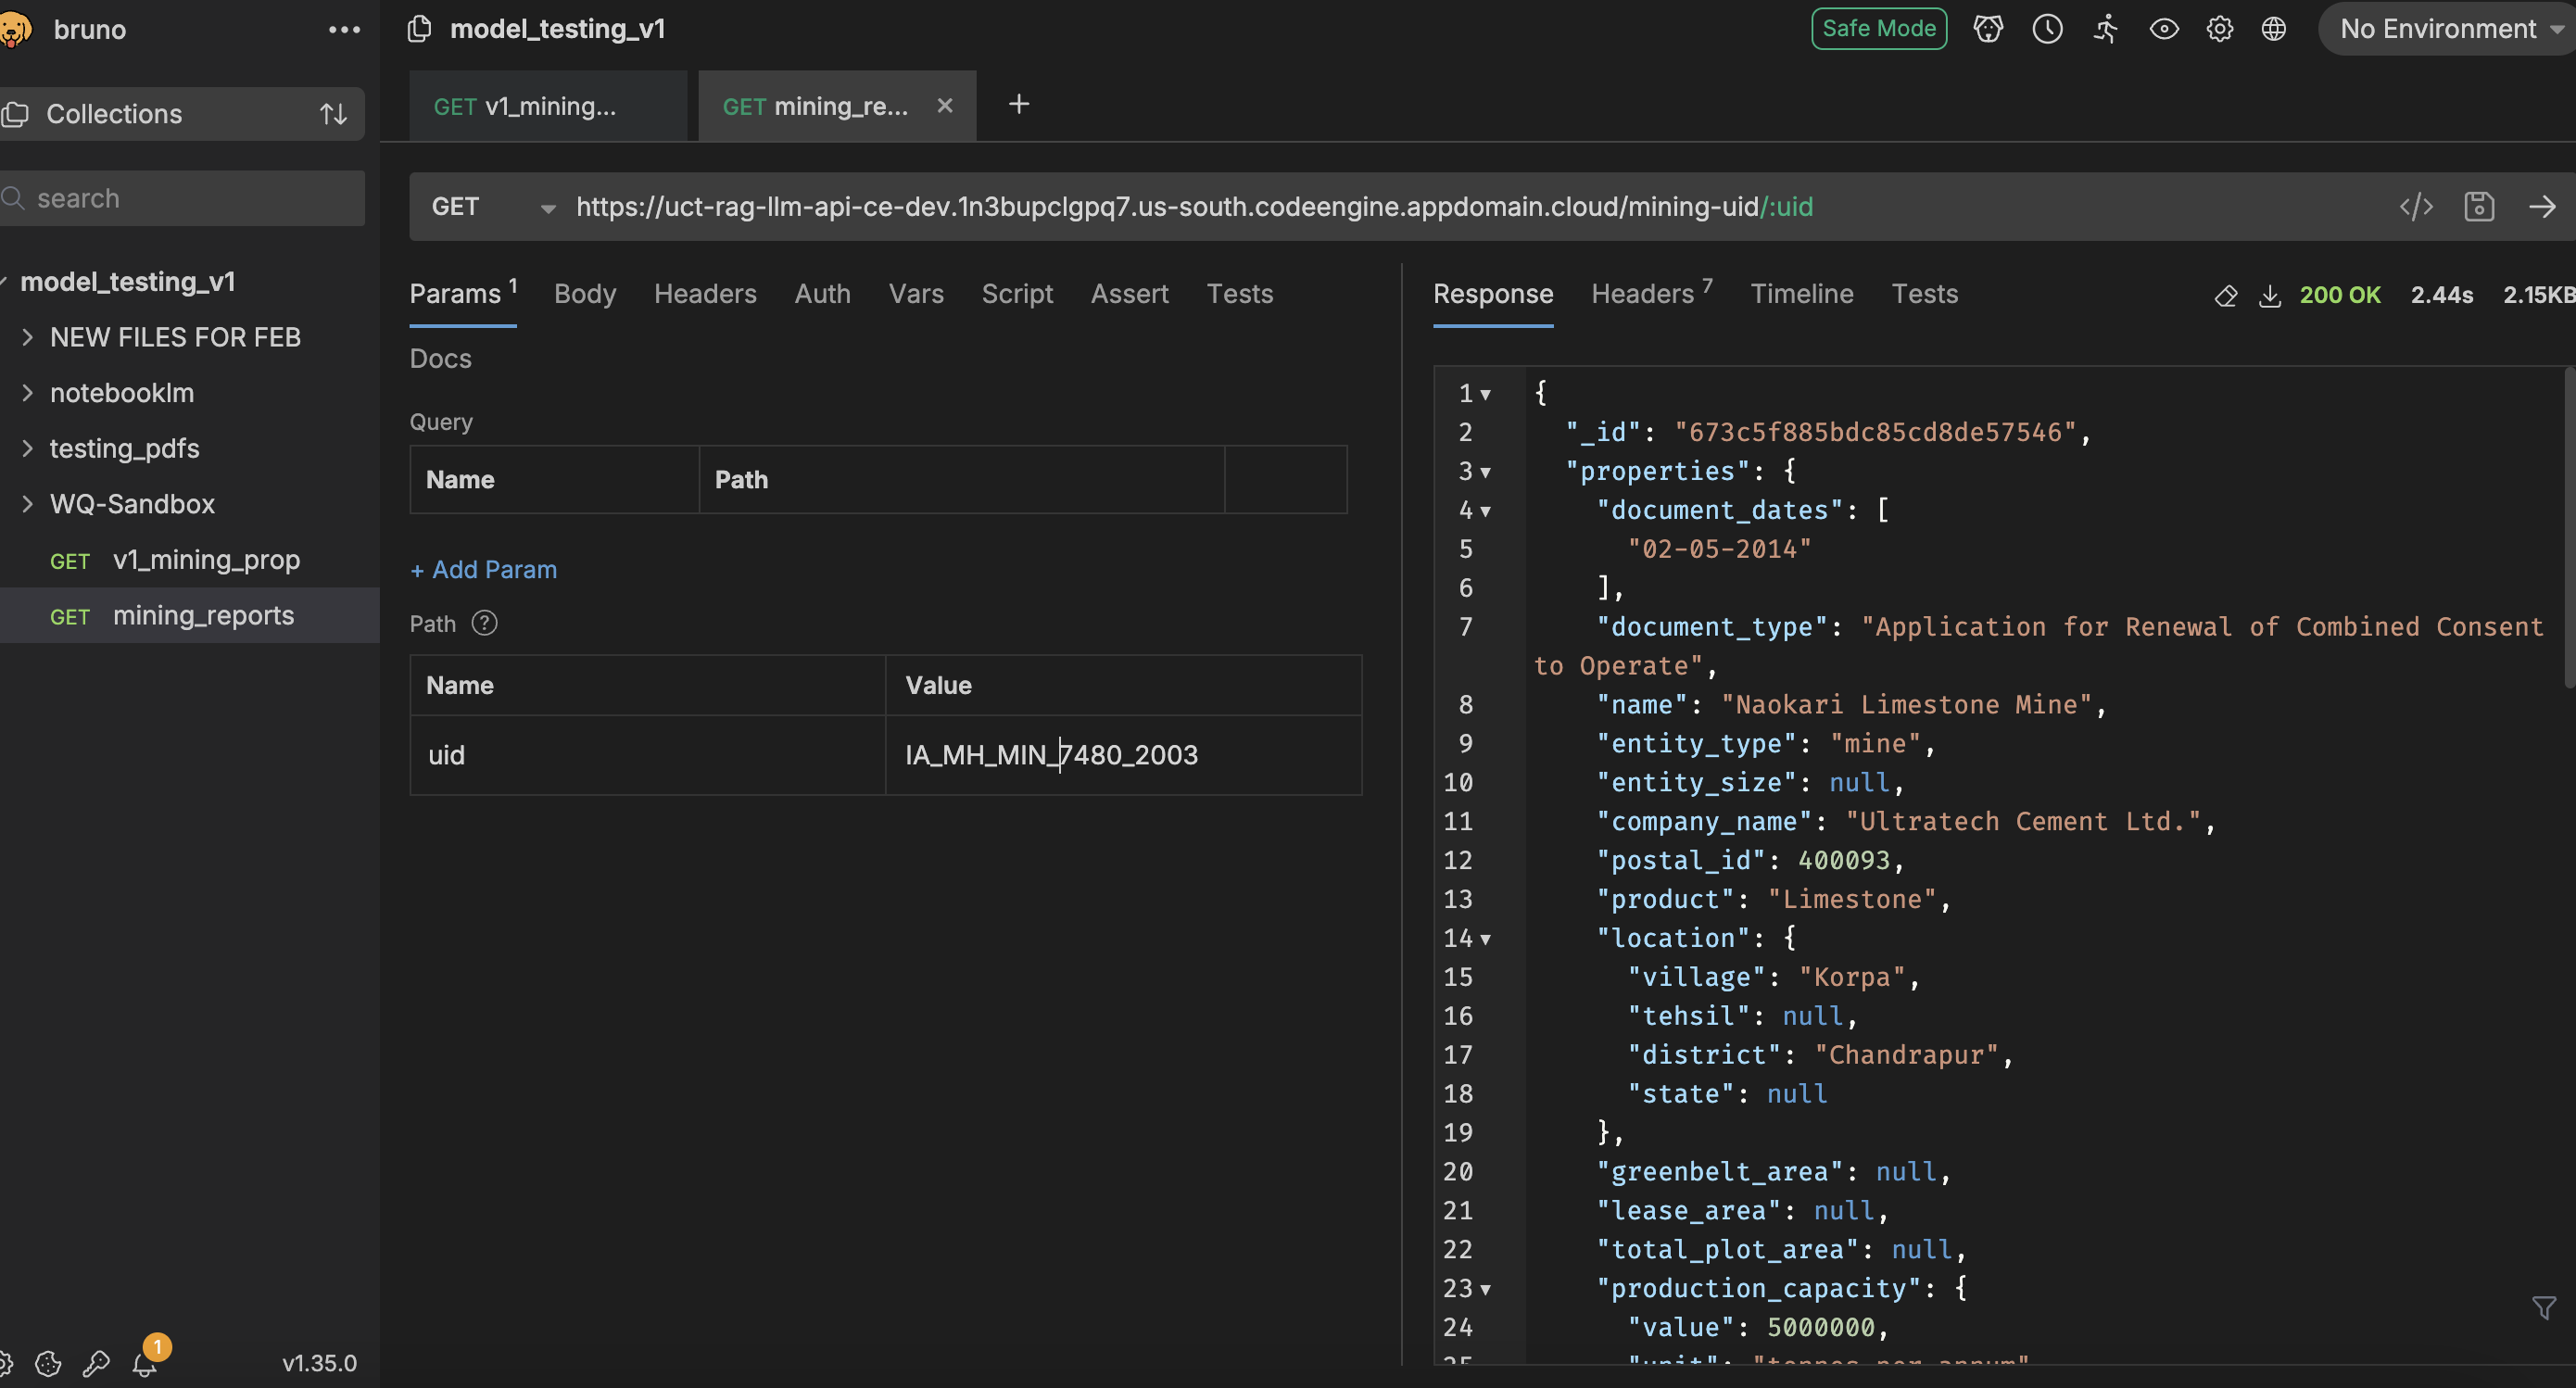Click the clear response eraser icon
Viewport: 2576px width, 1388px height.
pyautogui.click(x=2225, y=296)
